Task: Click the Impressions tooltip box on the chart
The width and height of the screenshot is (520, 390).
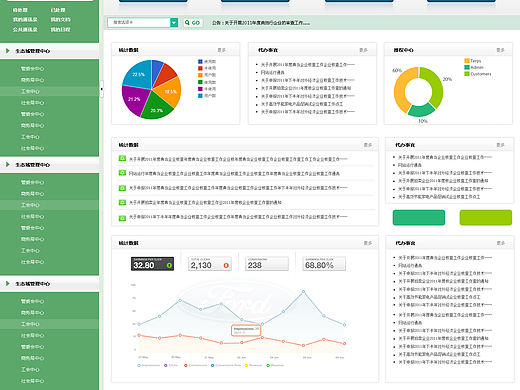Action: (x=246, y=330)
